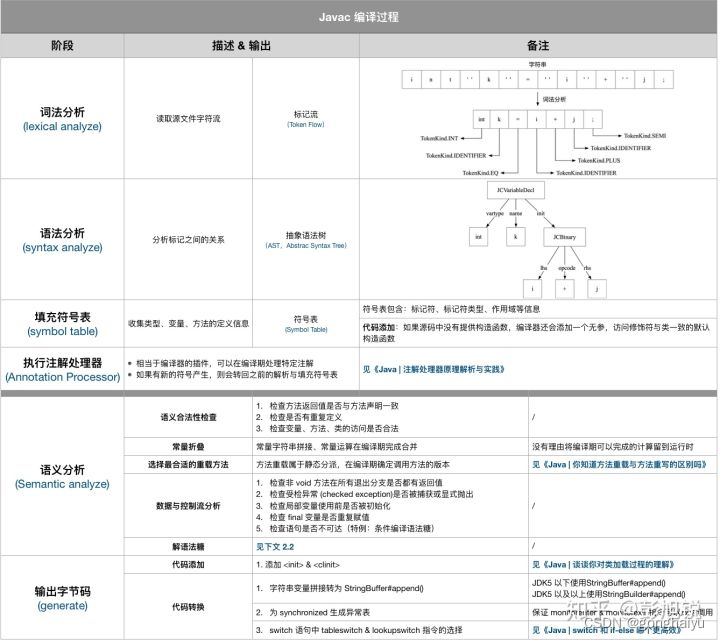Select the 检查 final 变量是否重复赋值 item
This screenshot has height=640, width=720.
(319, 517)
